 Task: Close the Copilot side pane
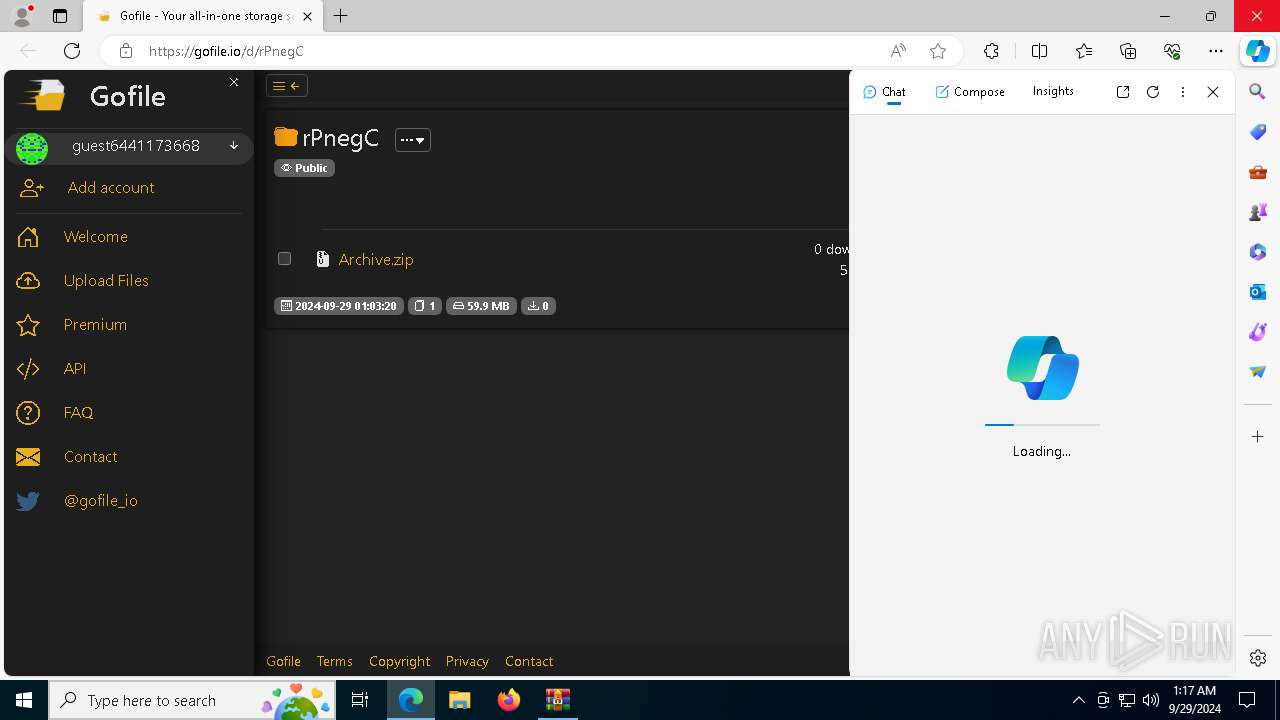click(x=1213, y=92)
